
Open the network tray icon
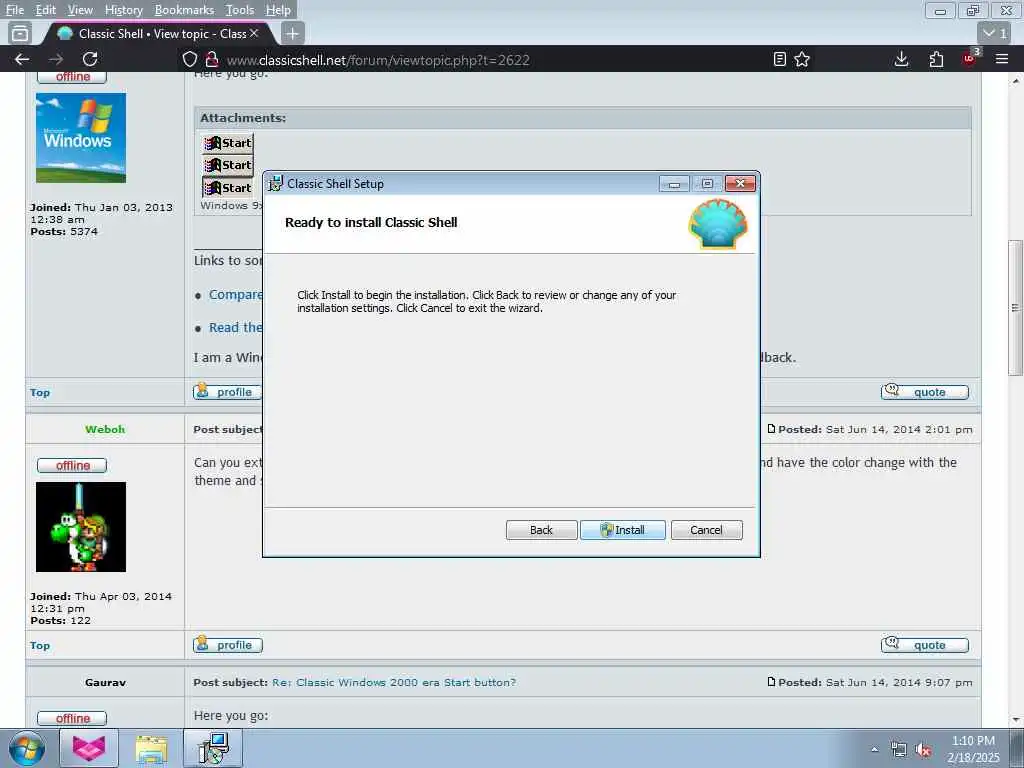click(x=899, y=750)
